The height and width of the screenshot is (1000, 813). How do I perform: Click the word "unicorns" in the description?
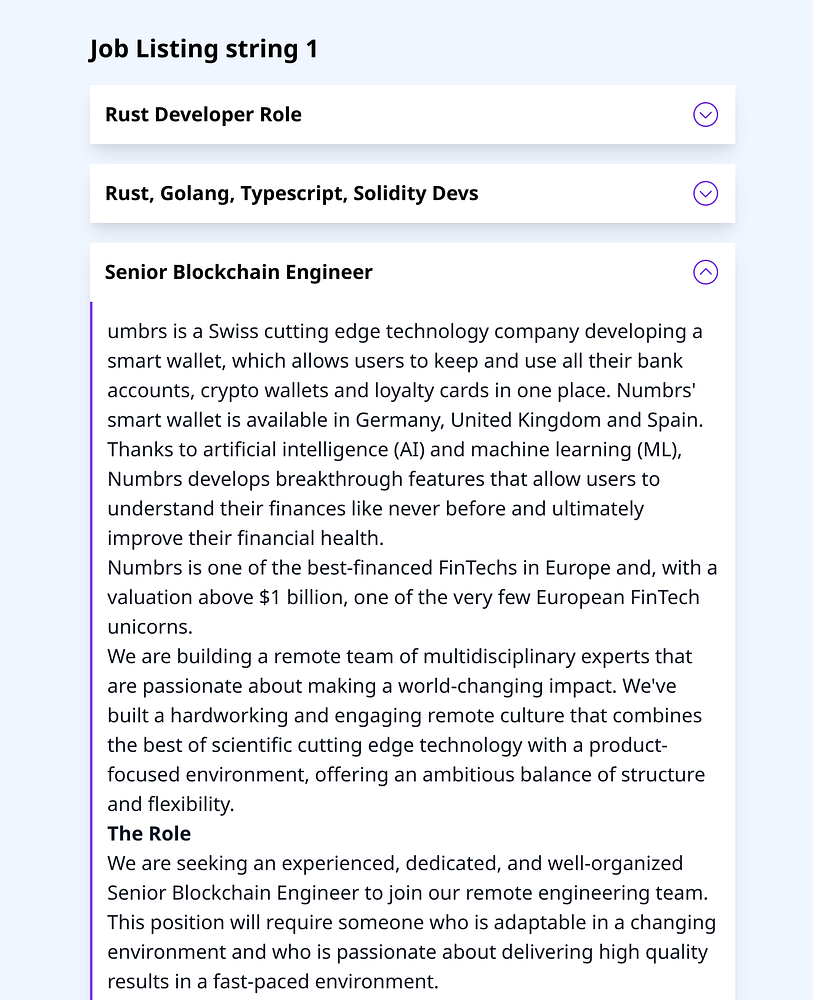coord(149,627)
